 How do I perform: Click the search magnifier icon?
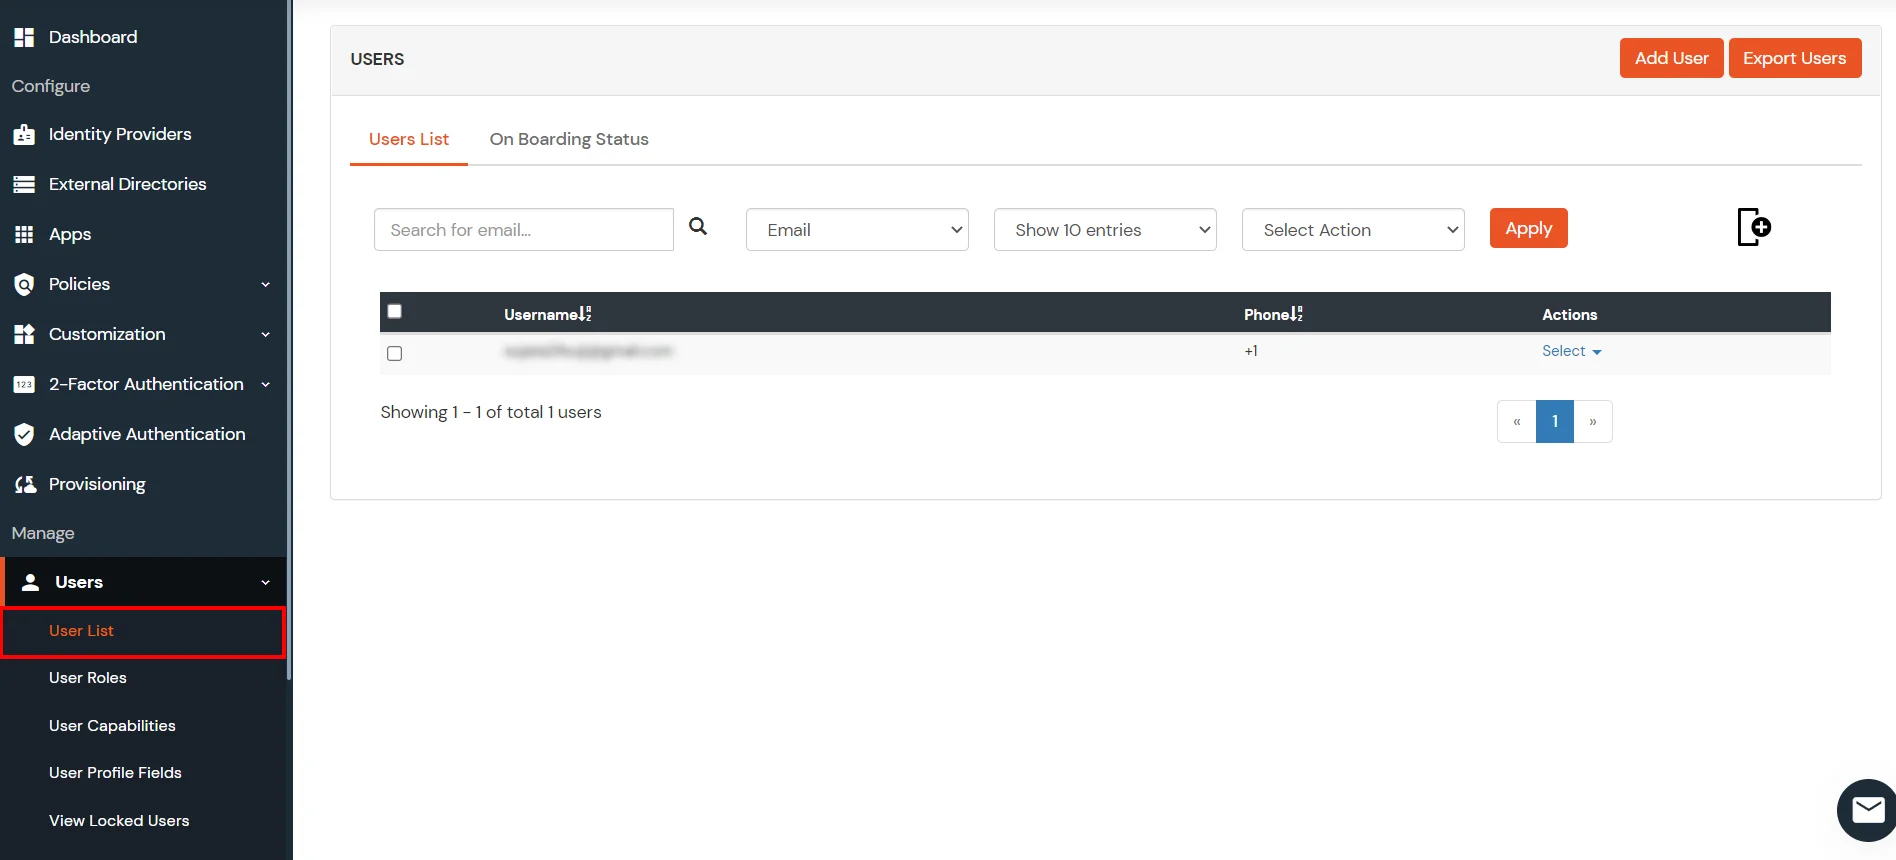tap(698, 227)
